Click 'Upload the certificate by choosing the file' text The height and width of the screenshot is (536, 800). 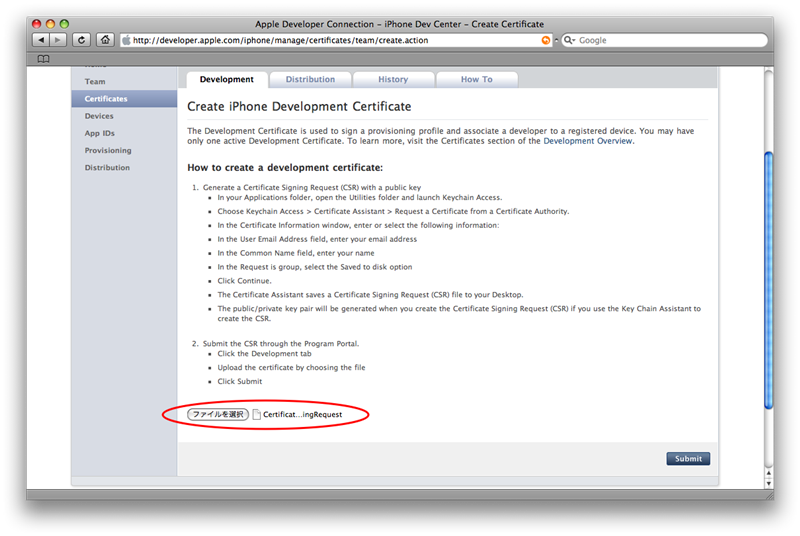point(291,368)
